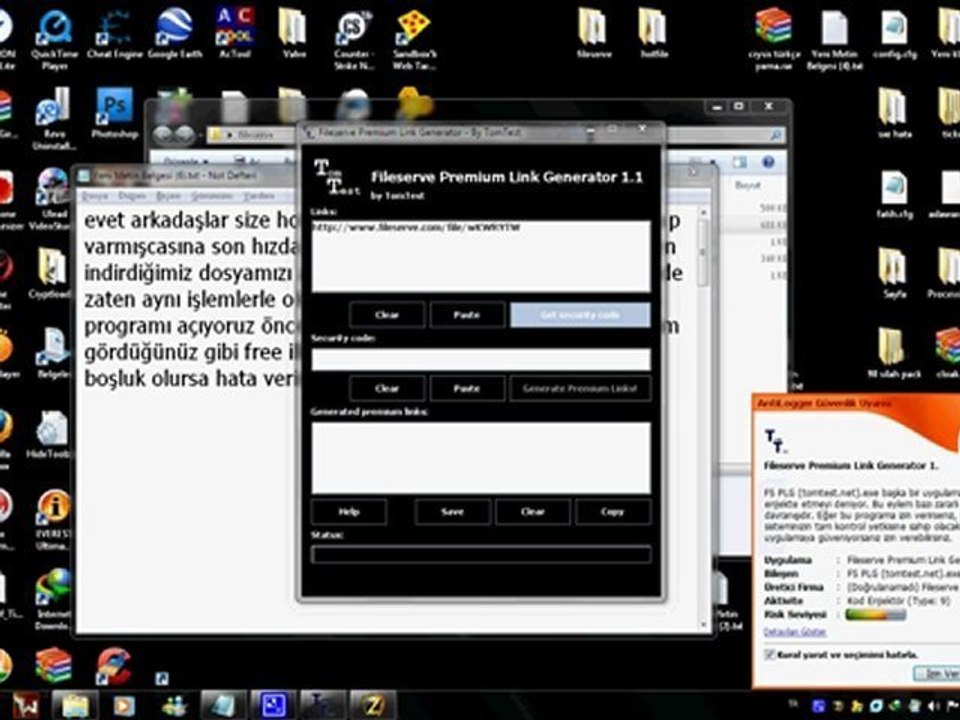
Task: Click Explorer preview pane icon
Action: tap(740, 162)
